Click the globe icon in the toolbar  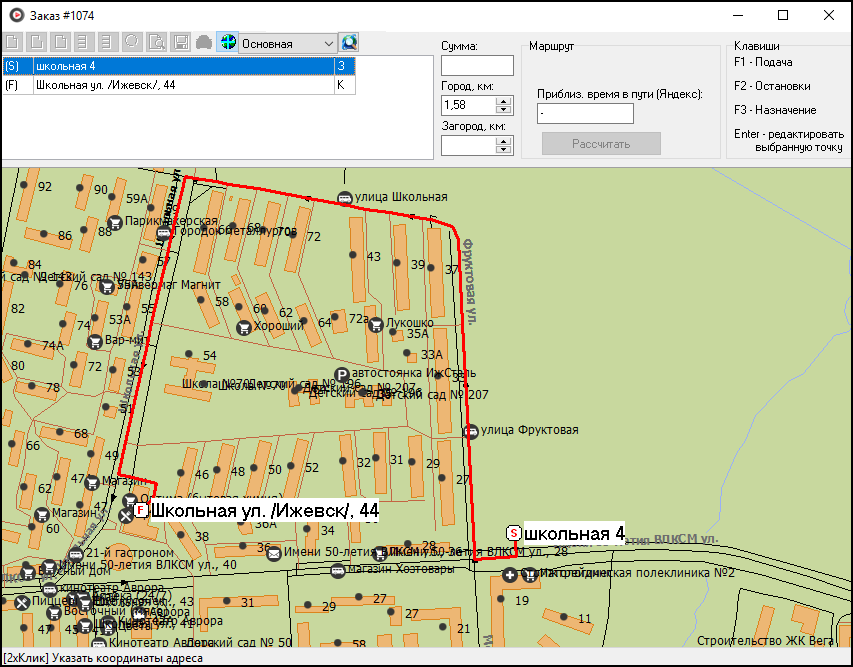[x=227, y=43]
